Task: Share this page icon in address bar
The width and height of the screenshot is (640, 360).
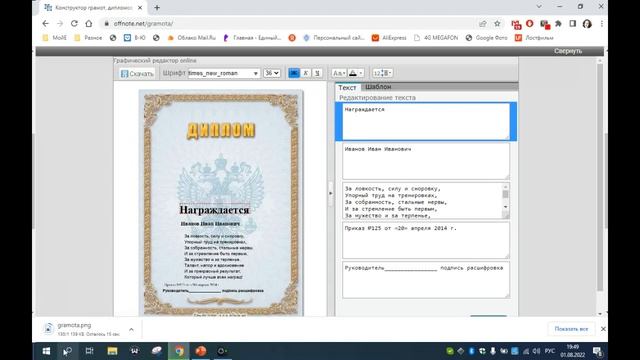Action: 483,24
